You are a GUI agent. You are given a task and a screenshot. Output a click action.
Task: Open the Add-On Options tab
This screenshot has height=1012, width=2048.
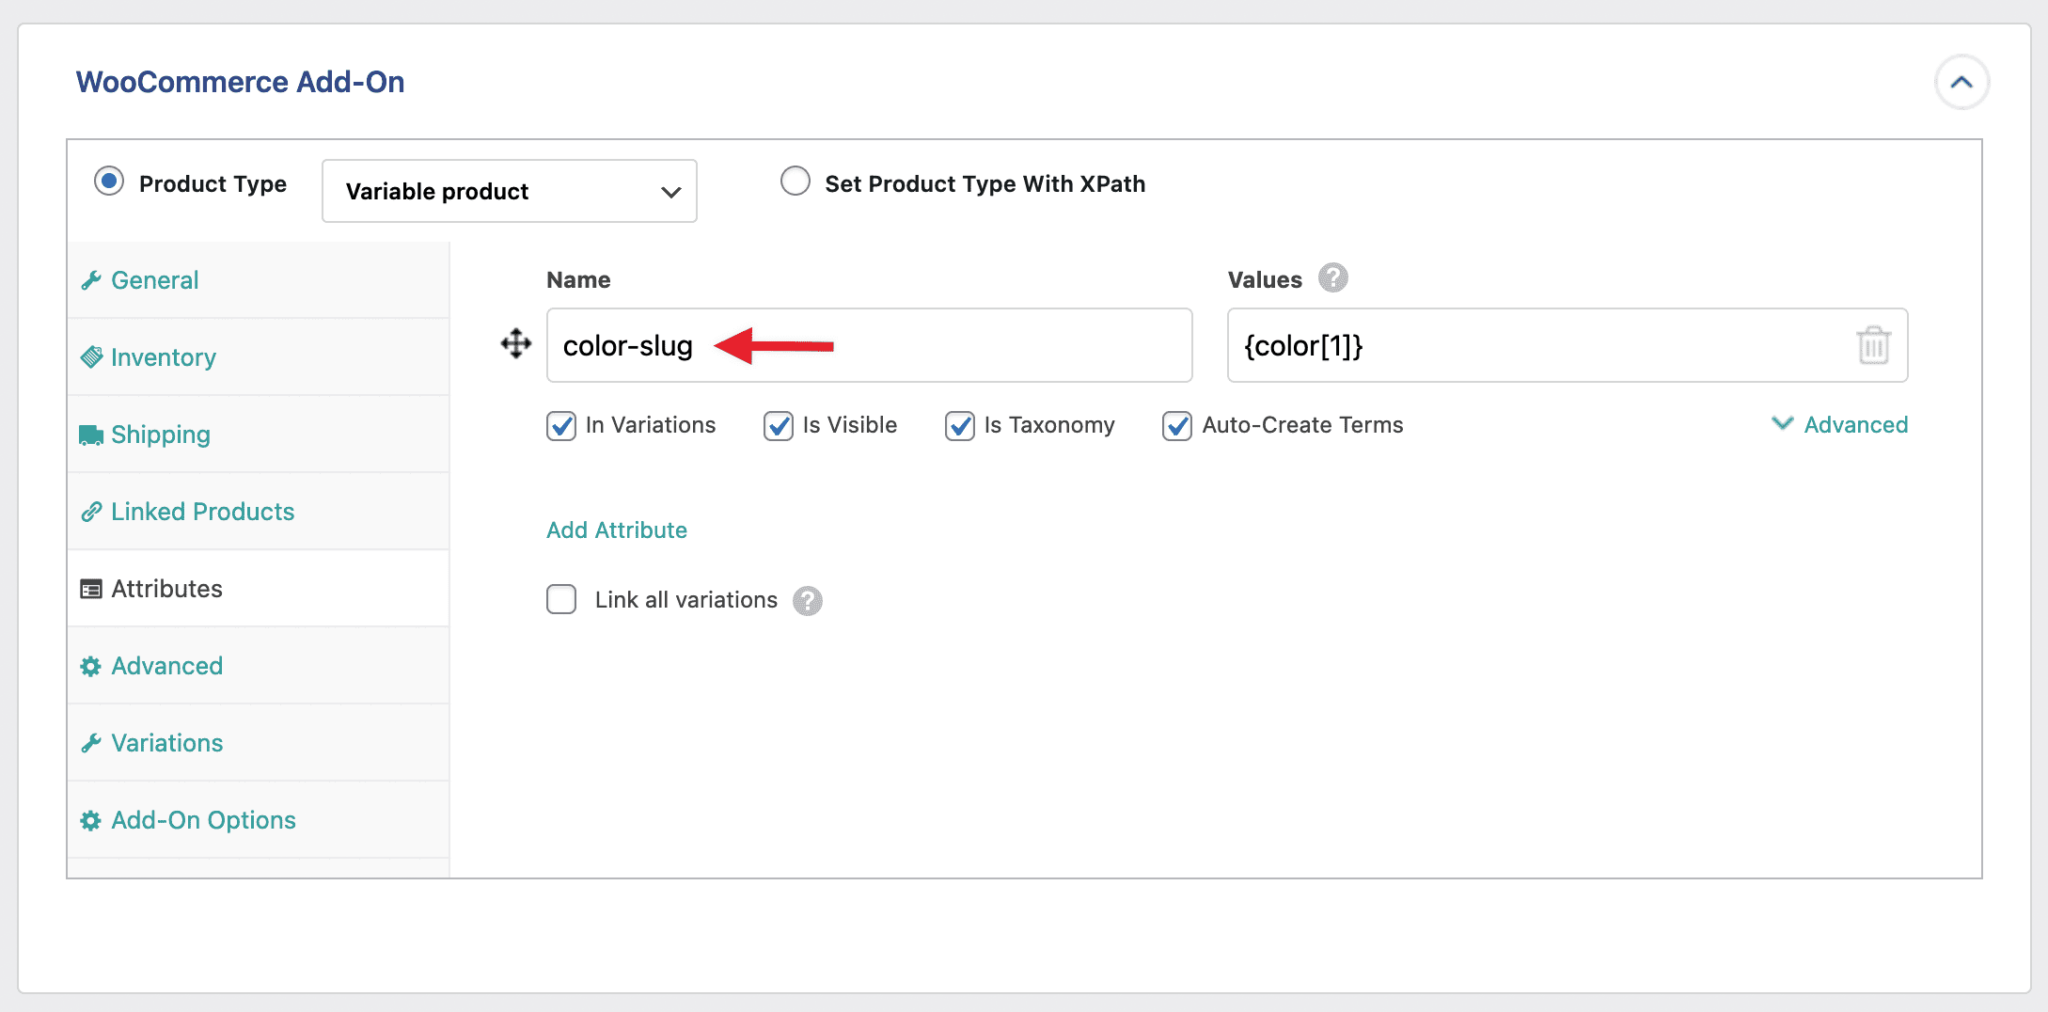[x=203, y=819]
